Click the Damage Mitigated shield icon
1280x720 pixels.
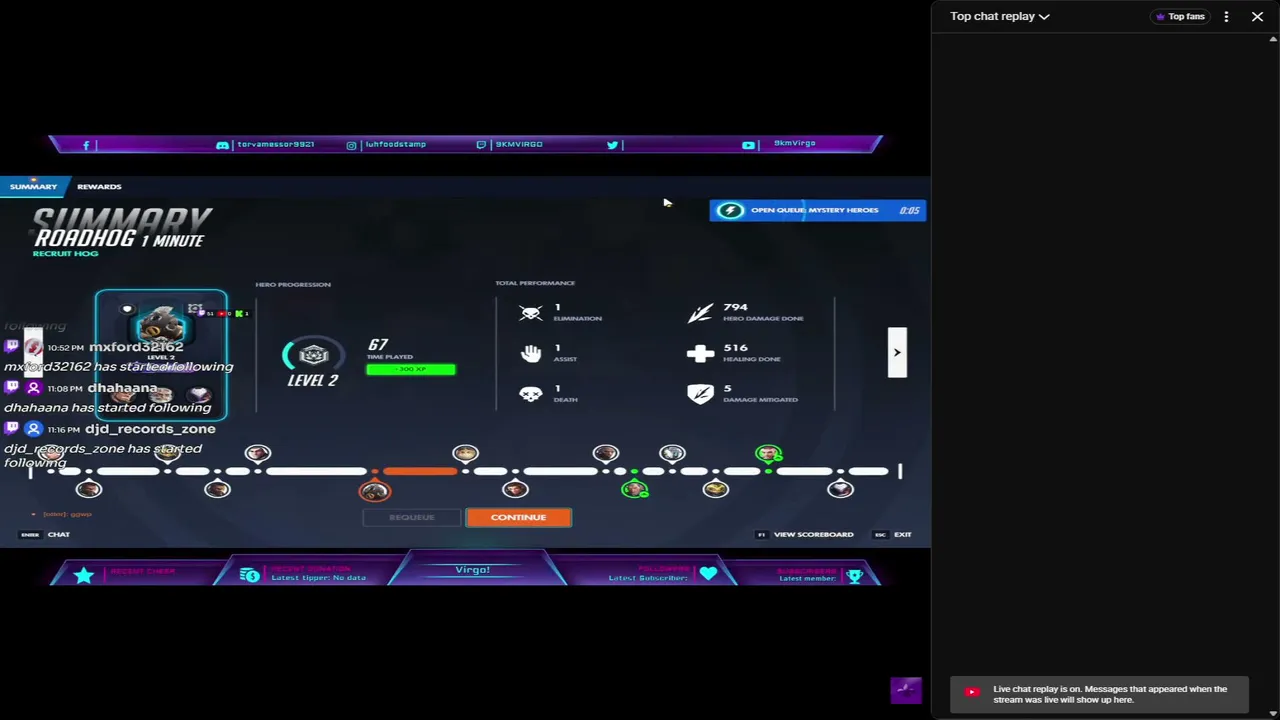click(x=700, y=394)
